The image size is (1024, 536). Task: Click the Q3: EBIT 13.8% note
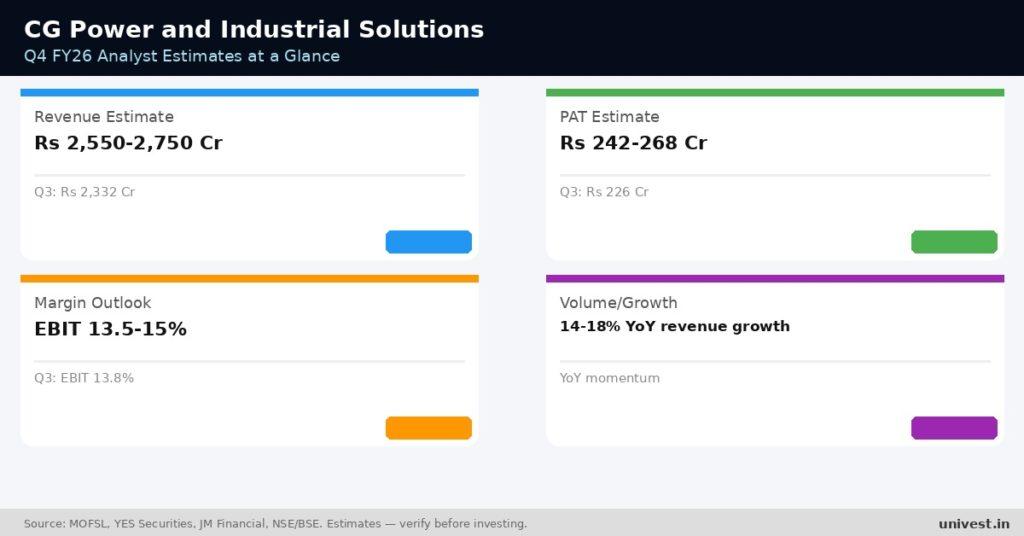pyautogui.click(x=84, y=378)
